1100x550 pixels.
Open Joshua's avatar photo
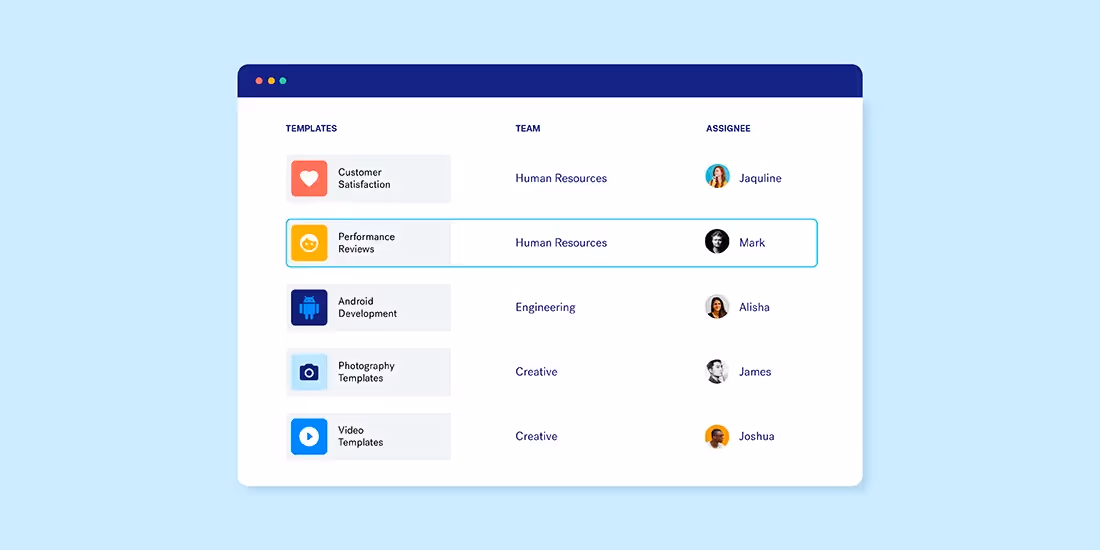click(717, 436)
